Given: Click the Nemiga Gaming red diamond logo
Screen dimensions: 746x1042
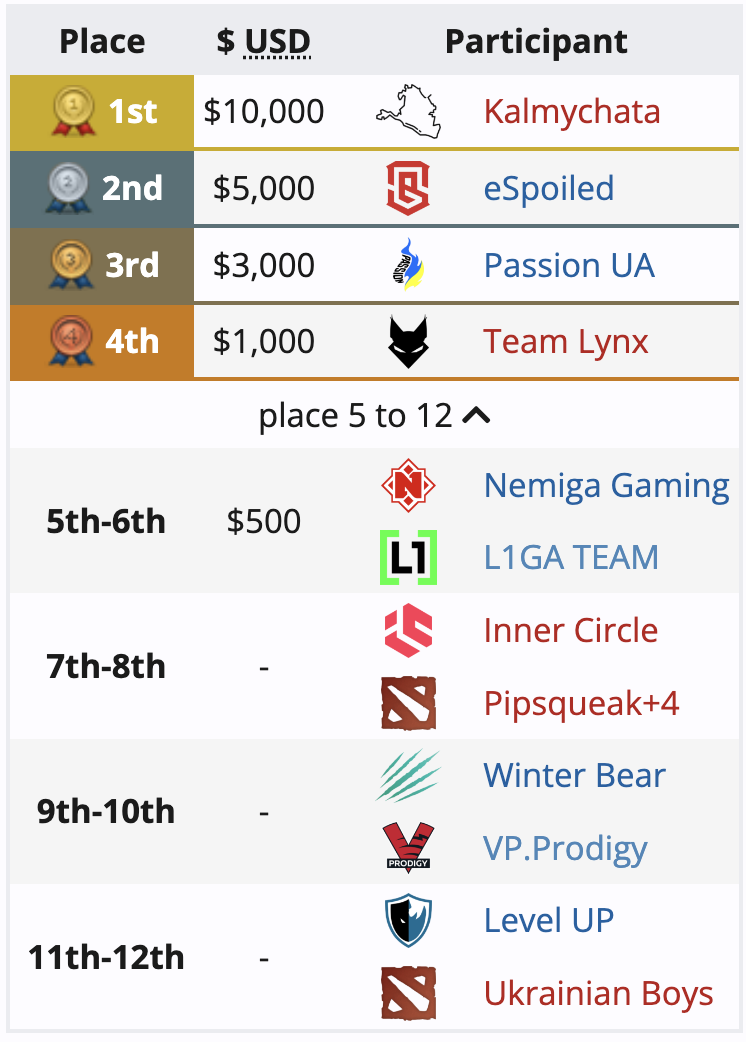Looking at the screenshot, I should pyautogui.click(x=408, y=486).
